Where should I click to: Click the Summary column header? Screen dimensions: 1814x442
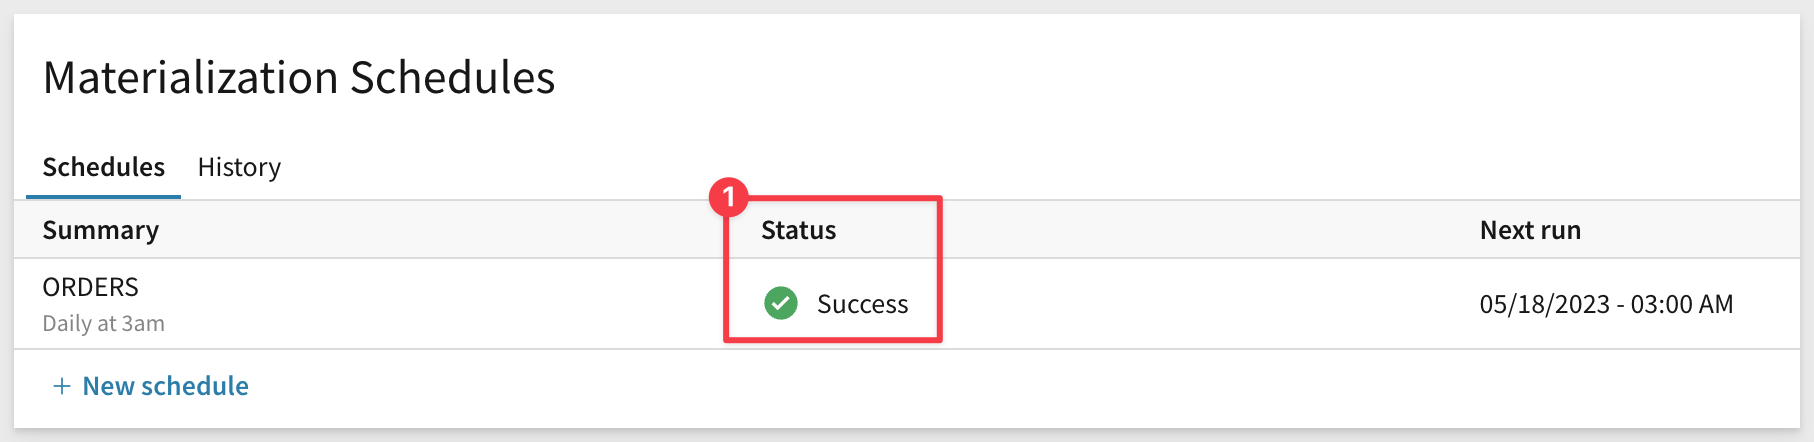(x=101, y=230)
